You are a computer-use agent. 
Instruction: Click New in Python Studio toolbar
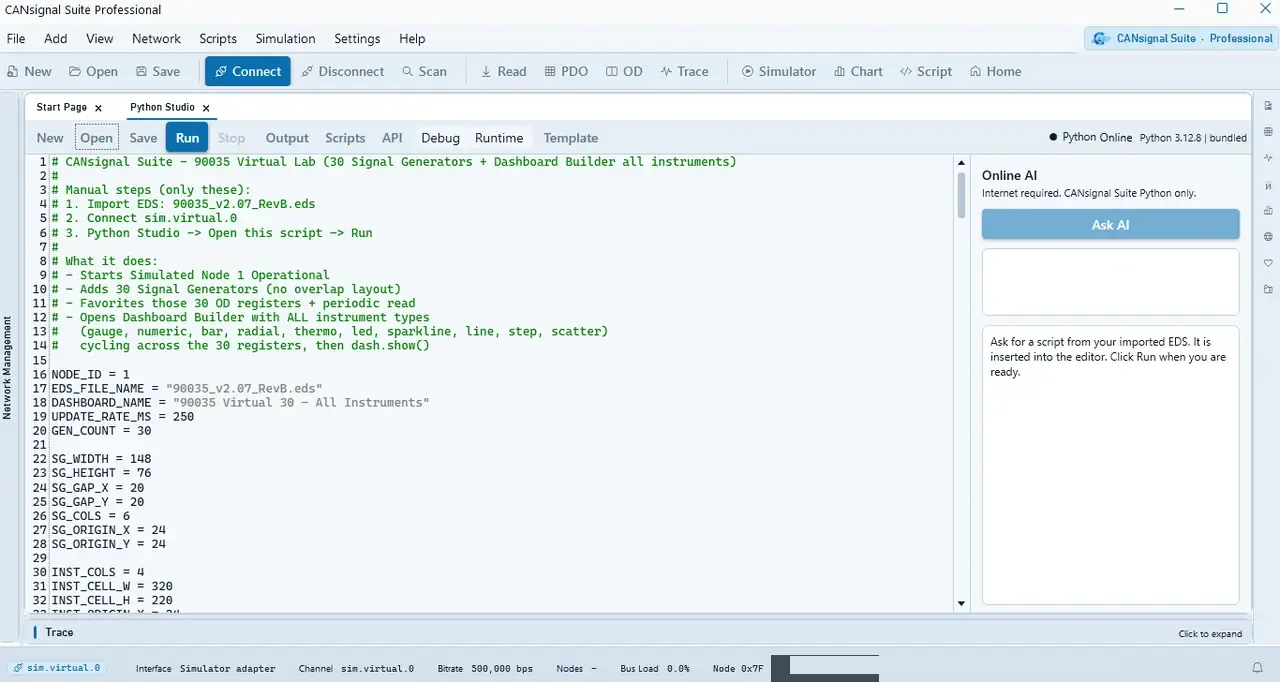(50, 138)
